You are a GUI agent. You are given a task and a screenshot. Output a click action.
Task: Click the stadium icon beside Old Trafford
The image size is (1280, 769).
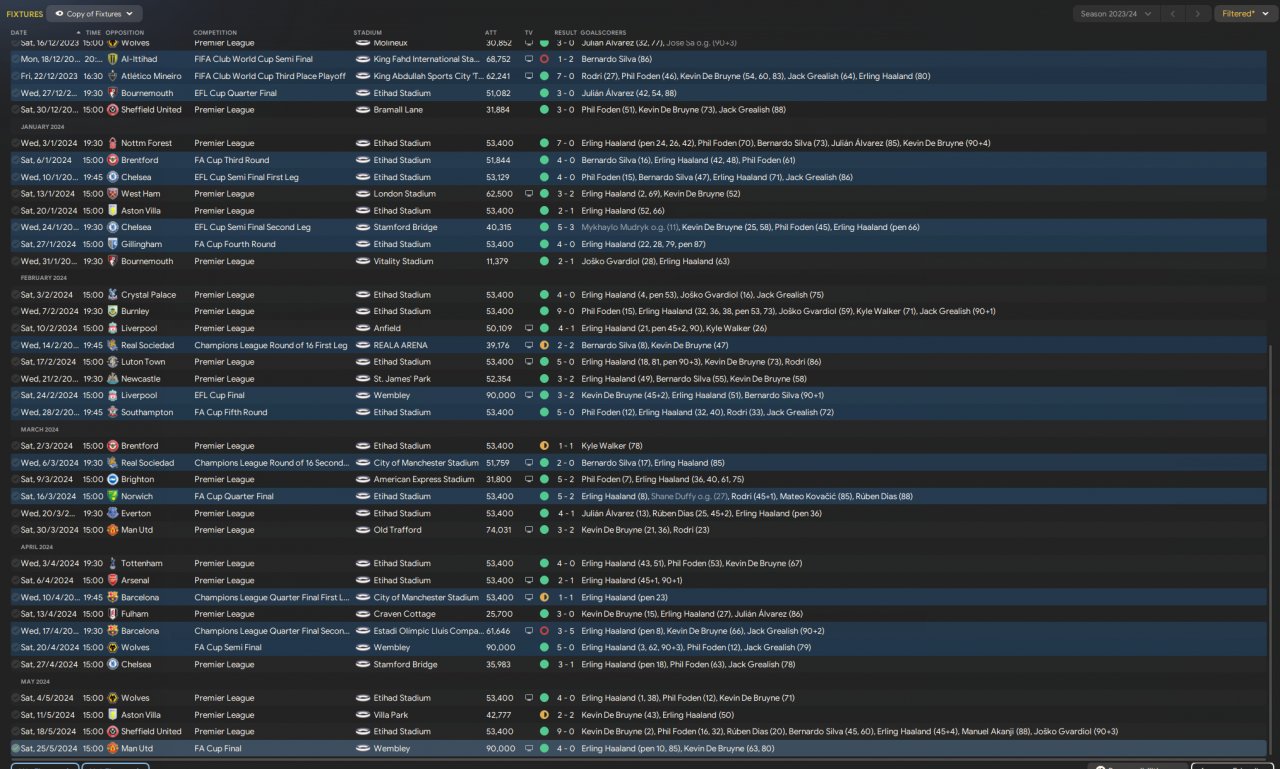point(362,530)
